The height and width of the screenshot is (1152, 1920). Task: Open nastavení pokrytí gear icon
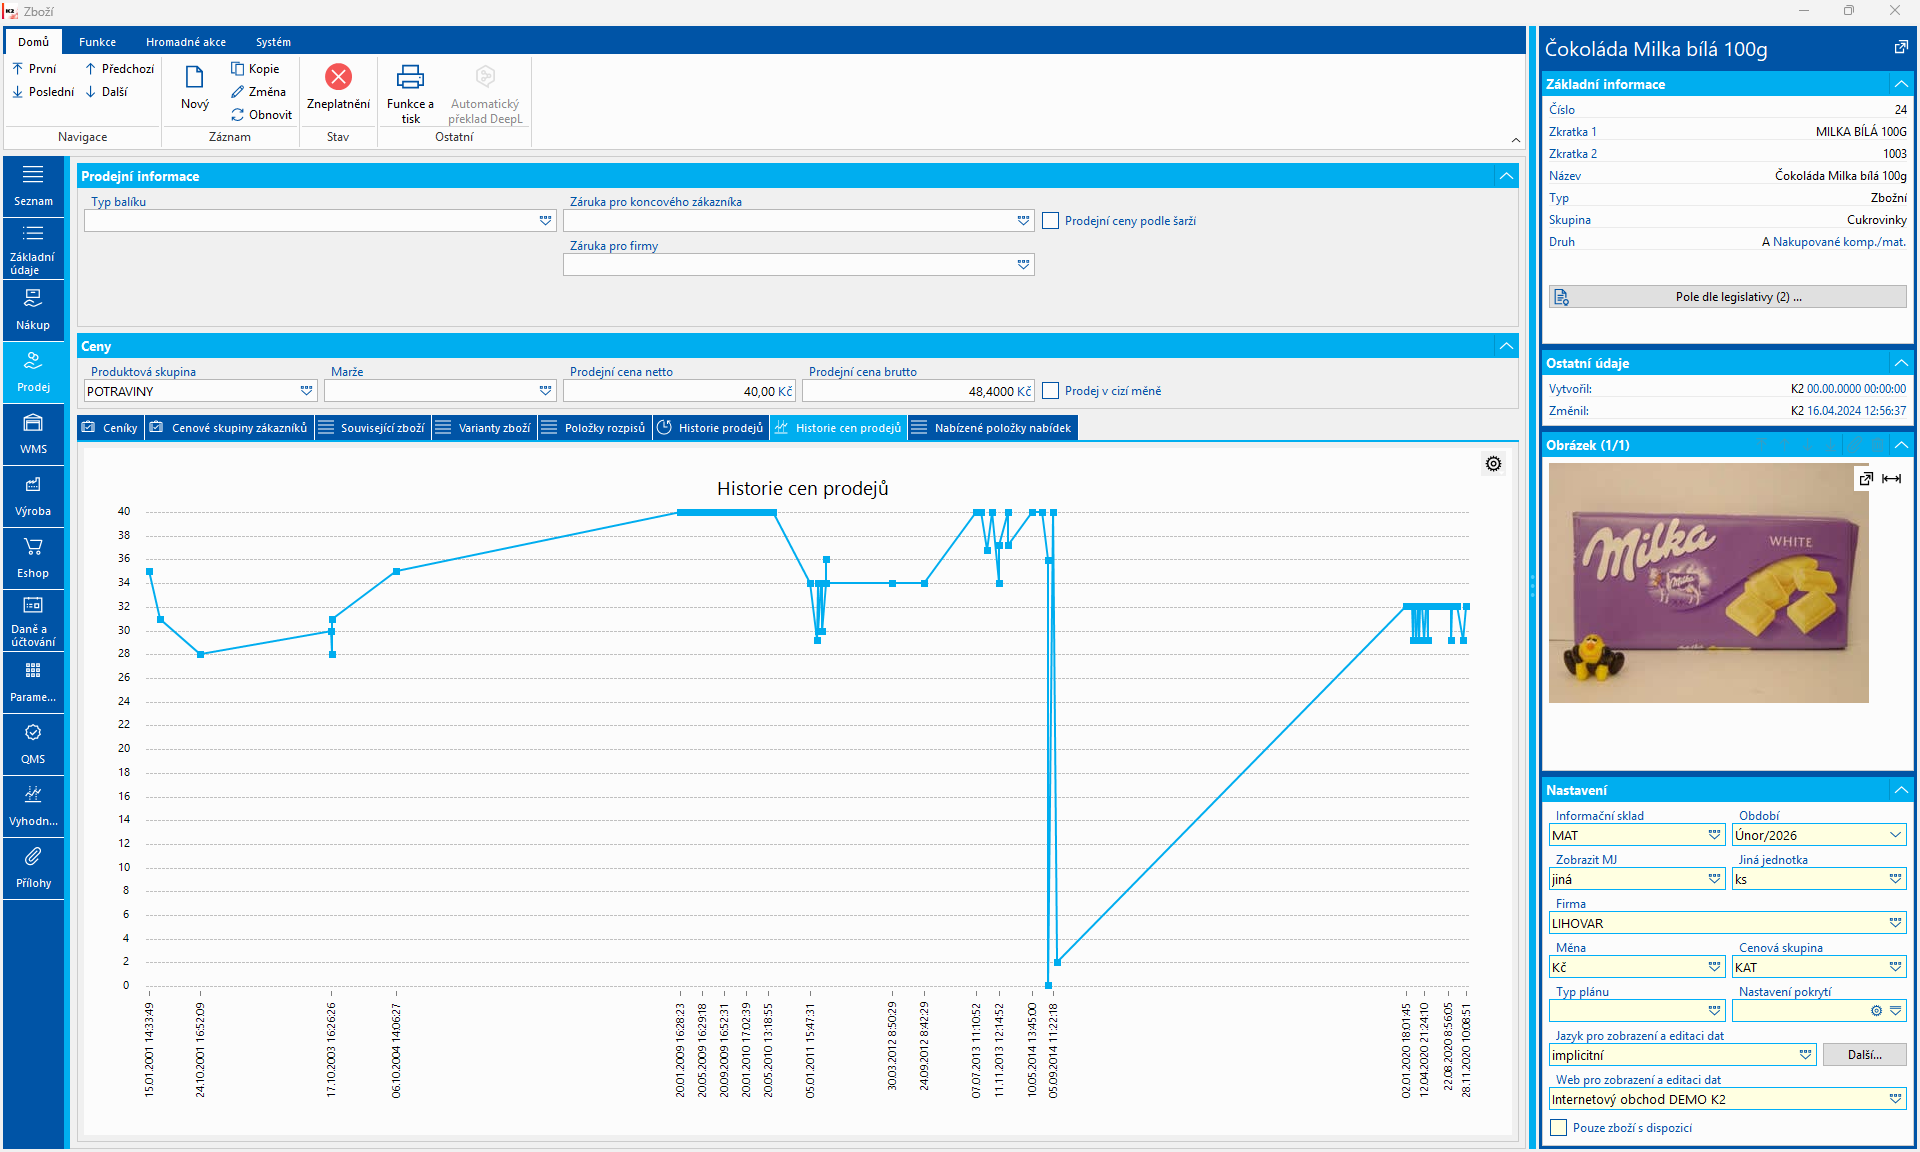tap(1876, 1011)
